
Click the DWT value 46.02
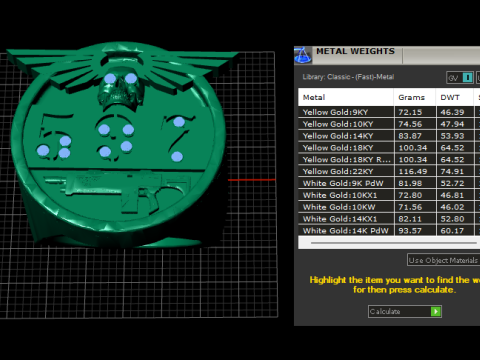pyautogui.click(x=452, y=207)
